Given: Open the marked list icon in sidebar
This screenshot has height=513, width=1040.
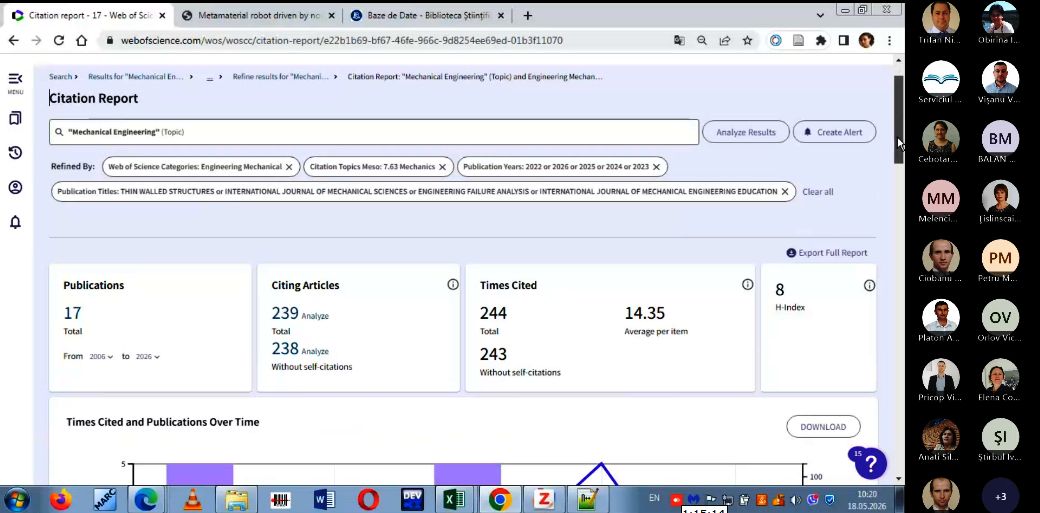Looking at the screenshot, I should click(15, 118).
